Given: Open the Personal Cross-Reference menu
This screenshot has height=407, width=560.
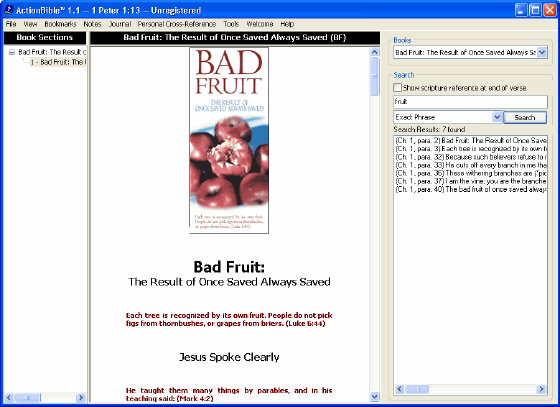Looking at the screenshot, I should point(177,24).
